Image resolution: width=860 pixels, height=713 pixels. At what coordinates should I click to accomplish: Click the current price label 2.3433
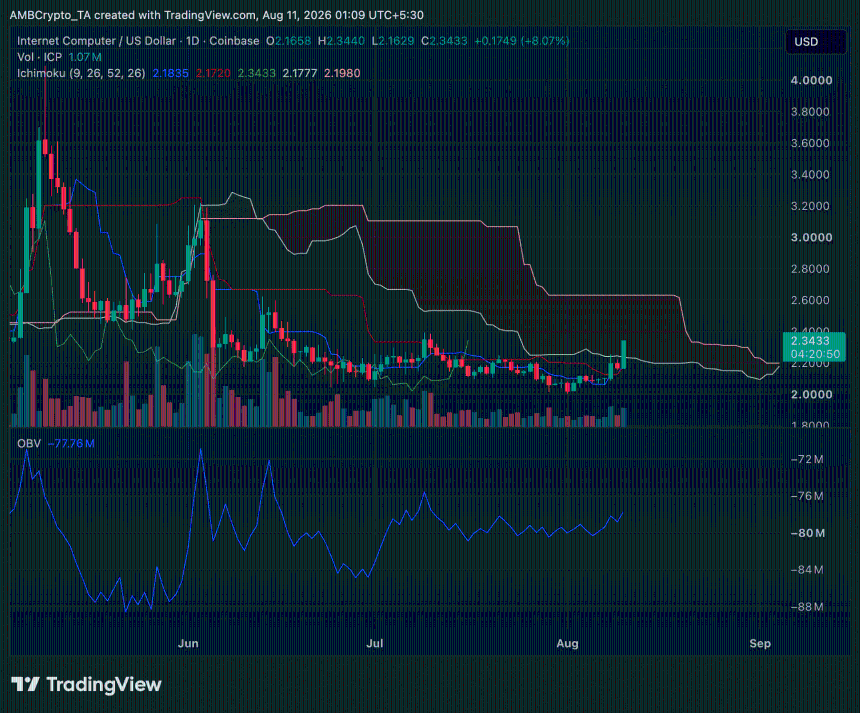[810, 341]
